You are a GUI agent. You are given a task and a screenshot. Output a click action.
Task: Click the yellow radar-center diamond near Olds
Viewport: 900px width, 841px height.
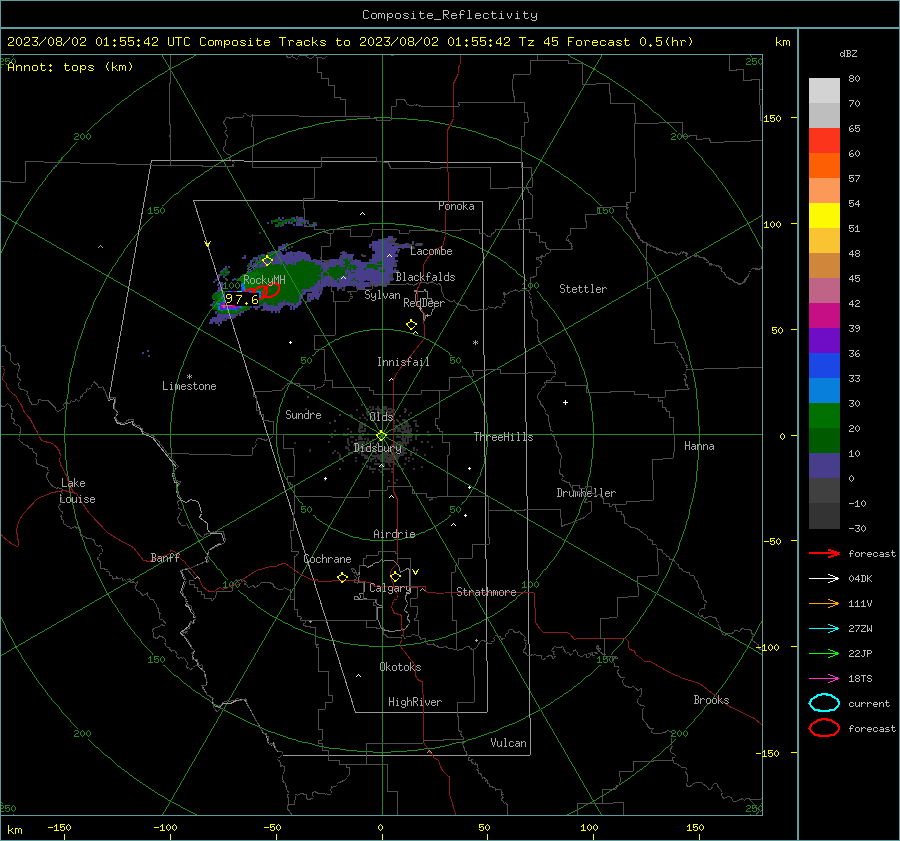coord(382,436)
